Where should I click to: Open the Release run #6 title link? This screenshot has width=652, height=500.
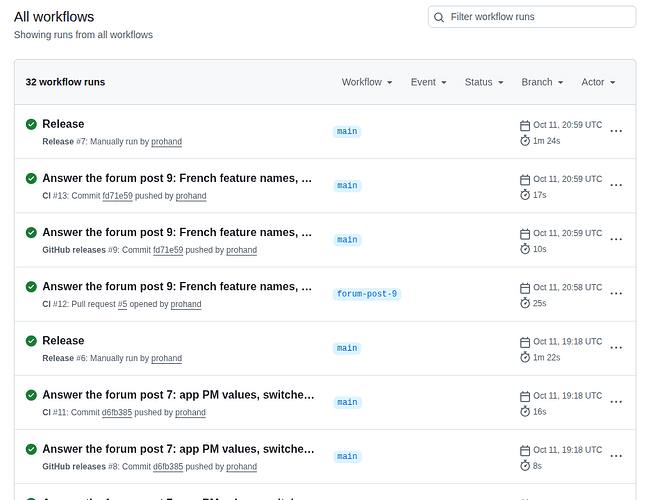[x=63, y=341]
